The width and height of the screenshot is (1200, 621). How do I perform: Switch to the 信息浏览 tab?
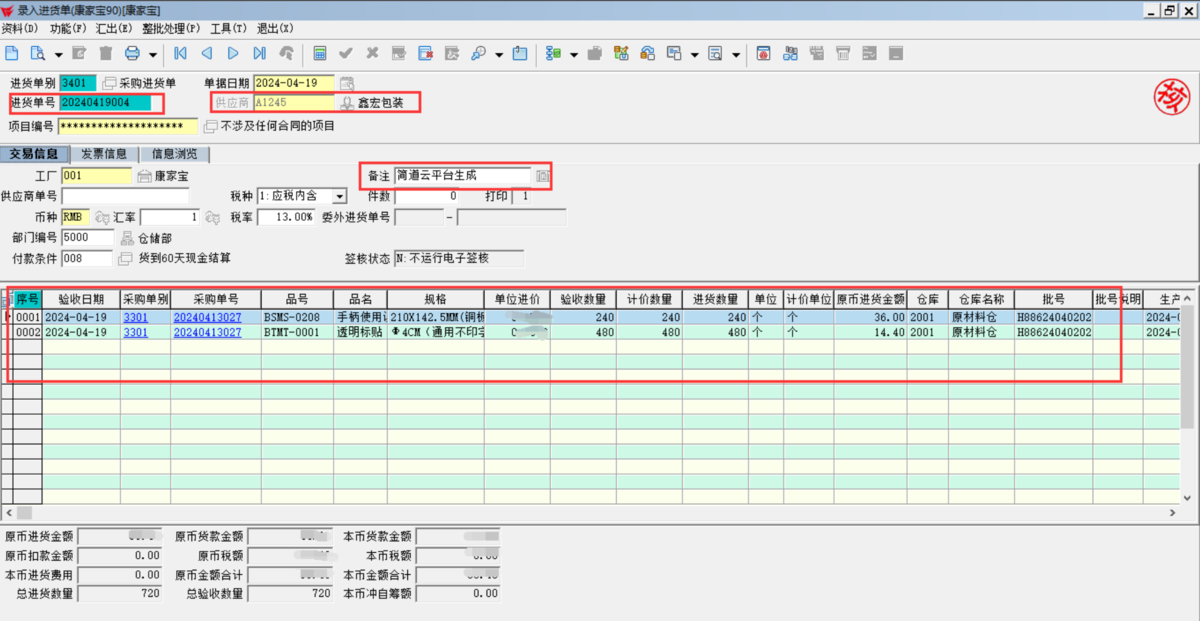tap(174, 154)
